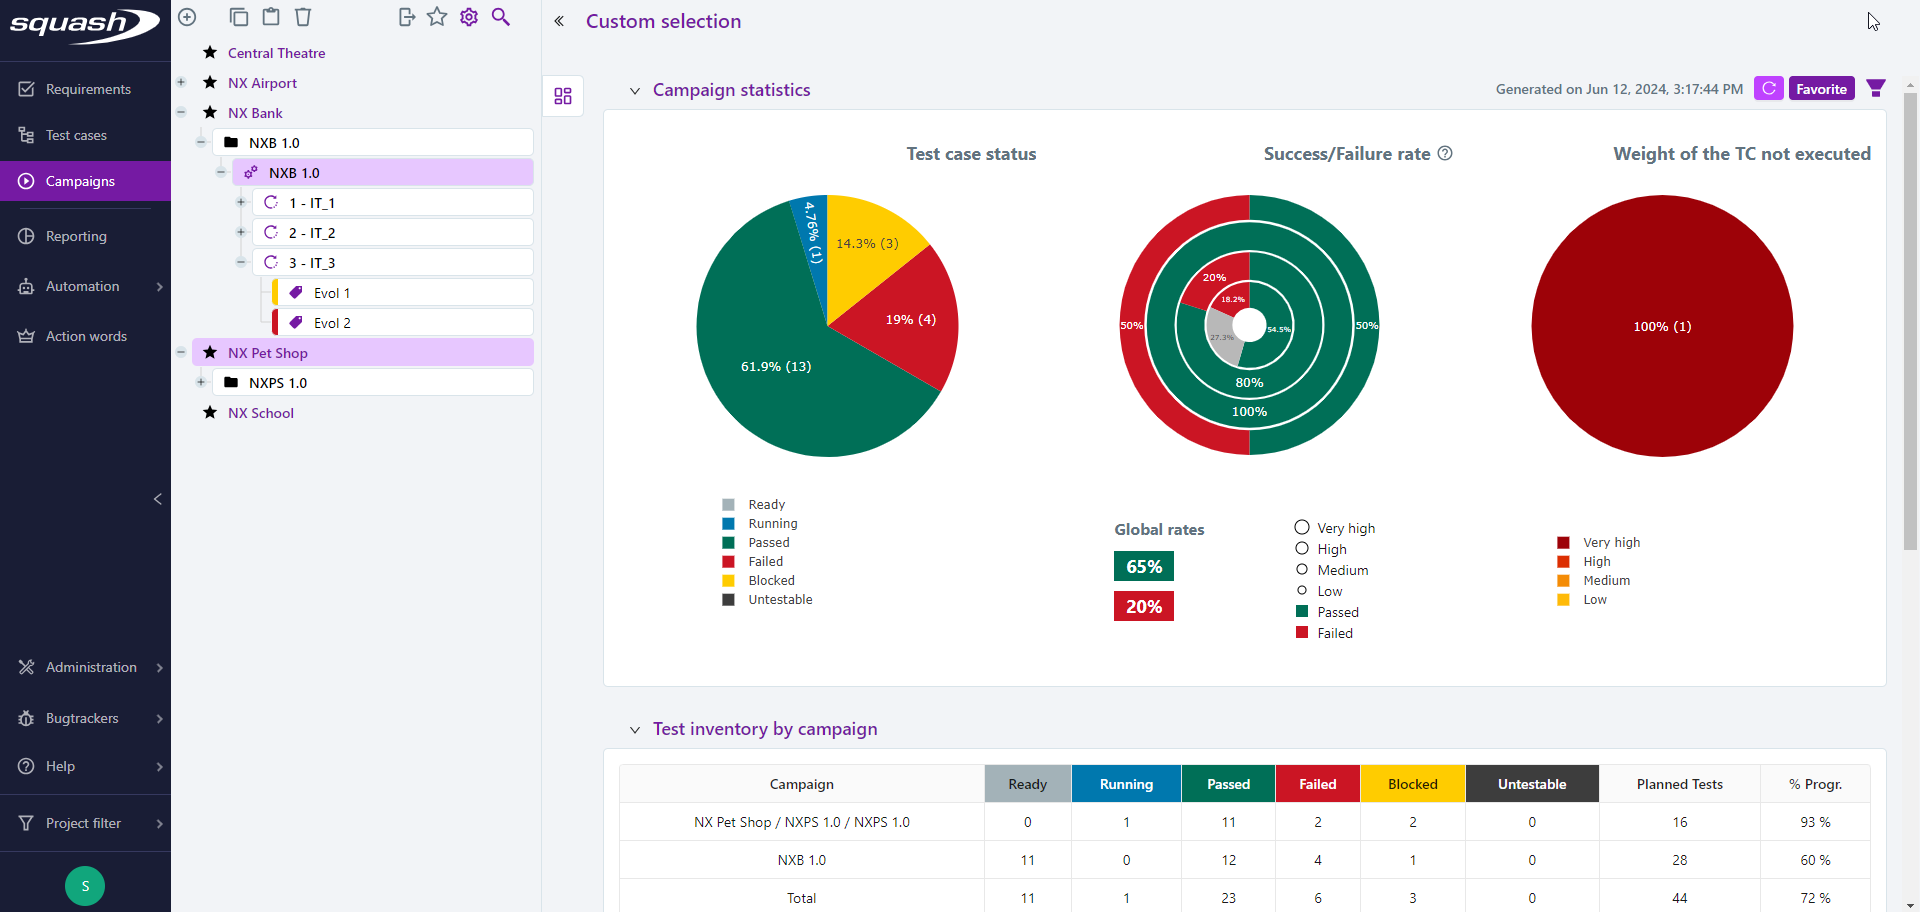
Task: Click the export icon in the tree toolbar
Action: (405, 17)
